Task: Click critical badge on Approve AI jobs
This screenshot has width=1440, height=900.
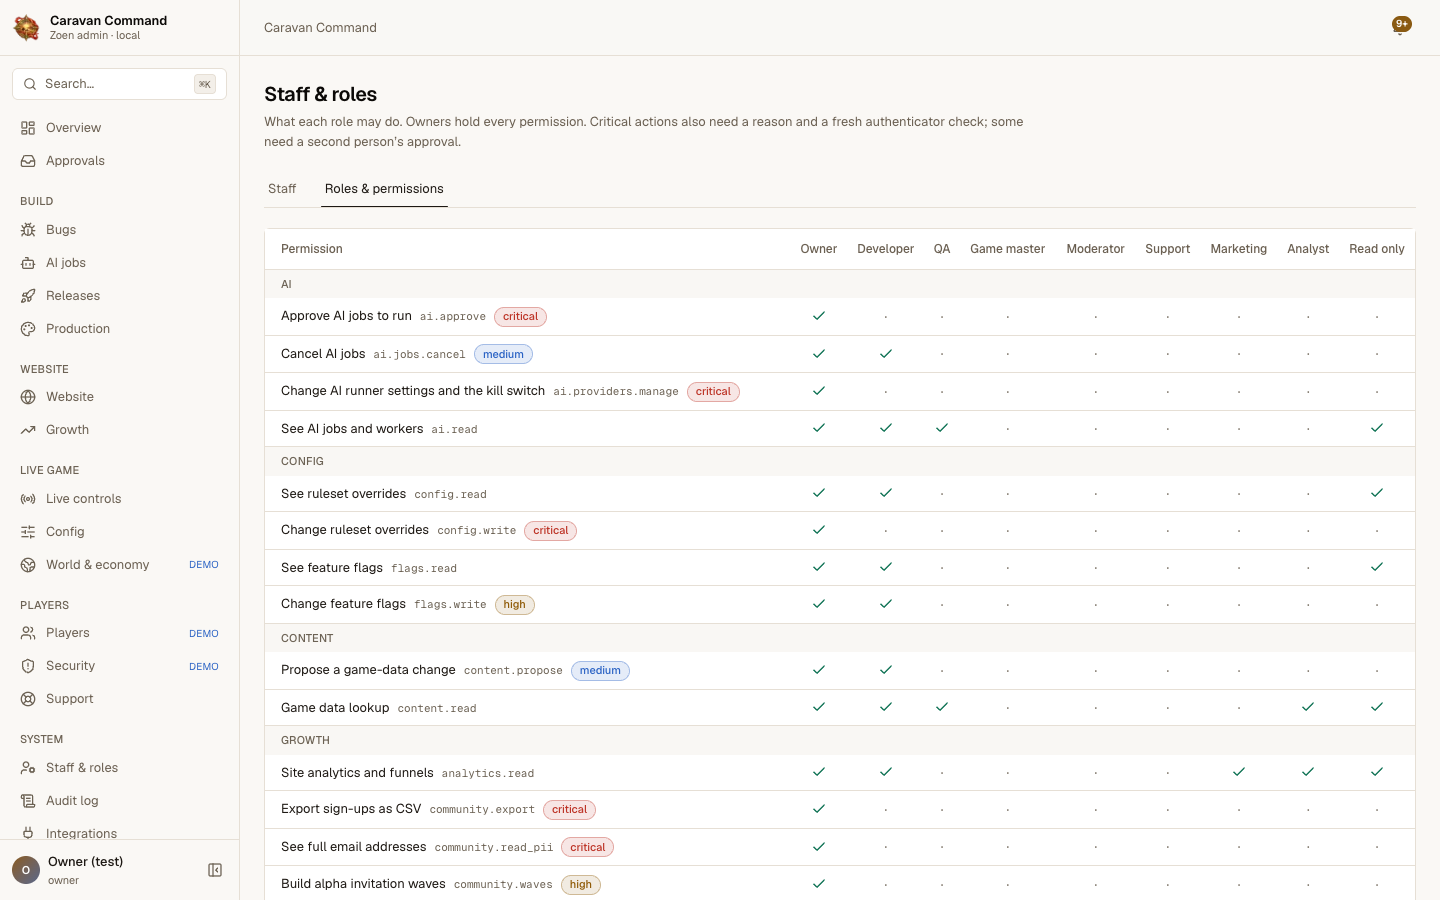Action: (520, 317)
